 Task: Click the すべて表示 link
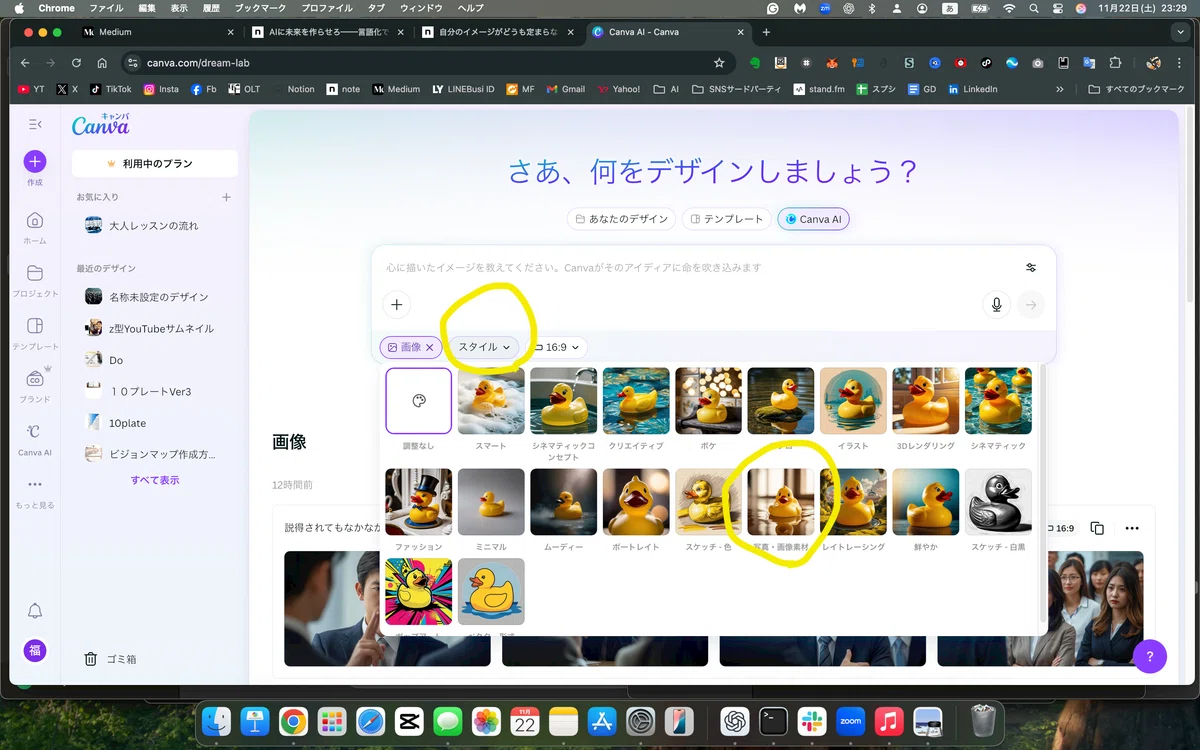coord(155,480)
